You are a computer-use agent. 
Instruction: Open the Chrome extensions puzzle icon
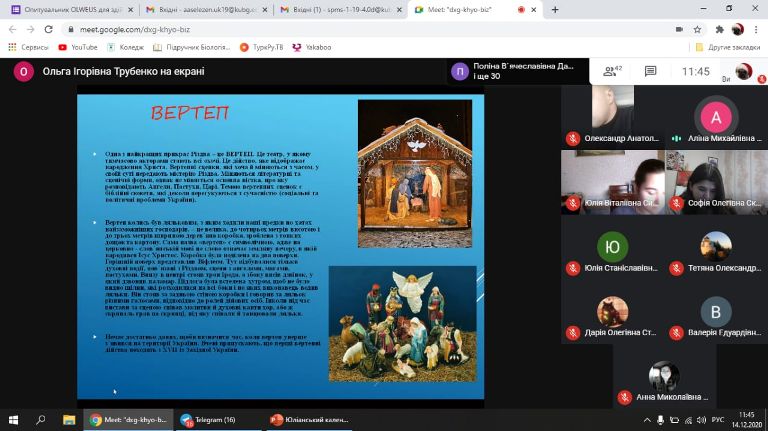[x=718, y=29]
